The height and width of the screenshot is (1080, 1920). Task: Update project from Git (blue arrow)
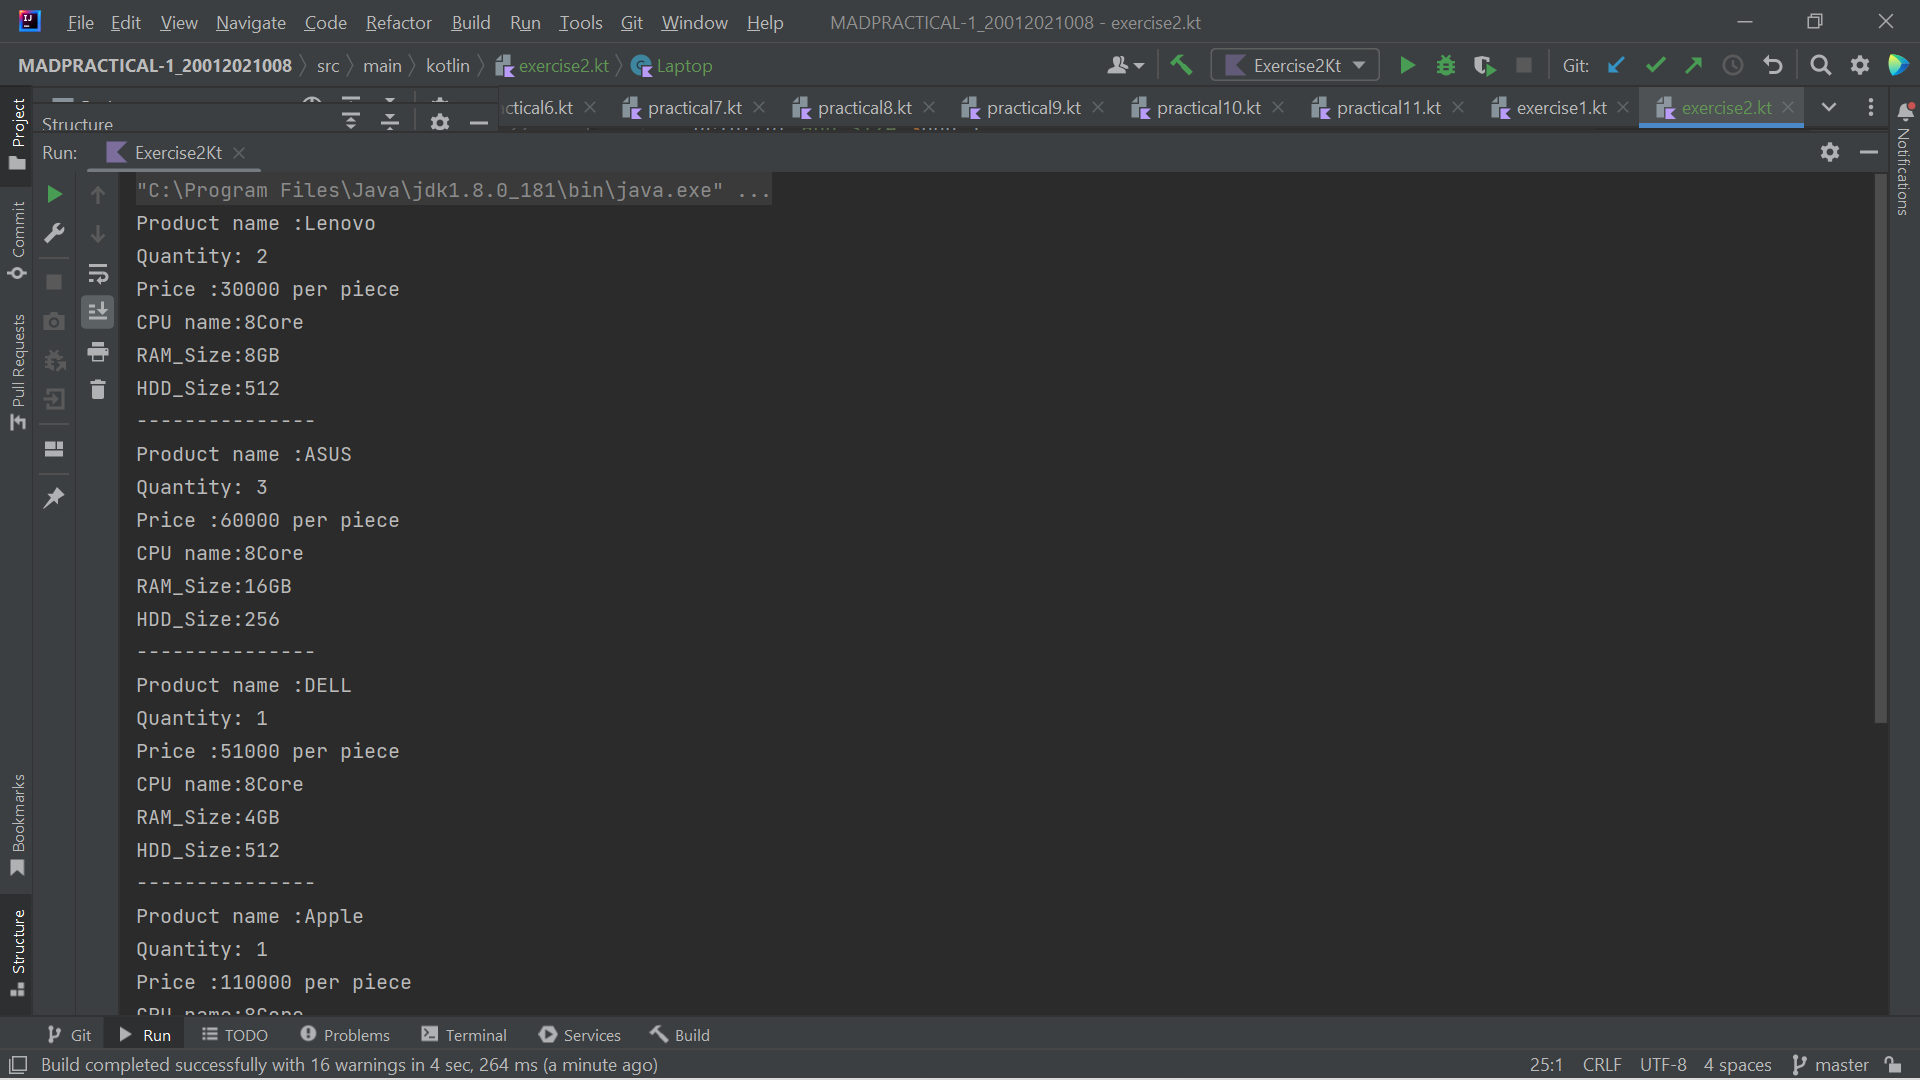1616,66
